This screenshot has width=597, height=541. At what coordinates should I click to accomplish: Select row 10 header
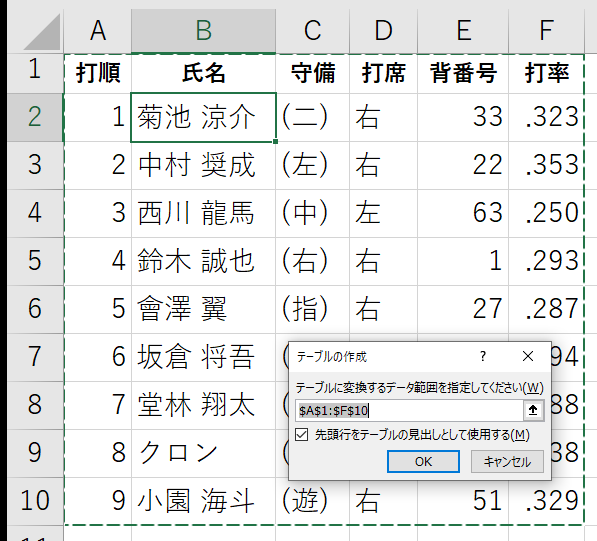(35, 501)
